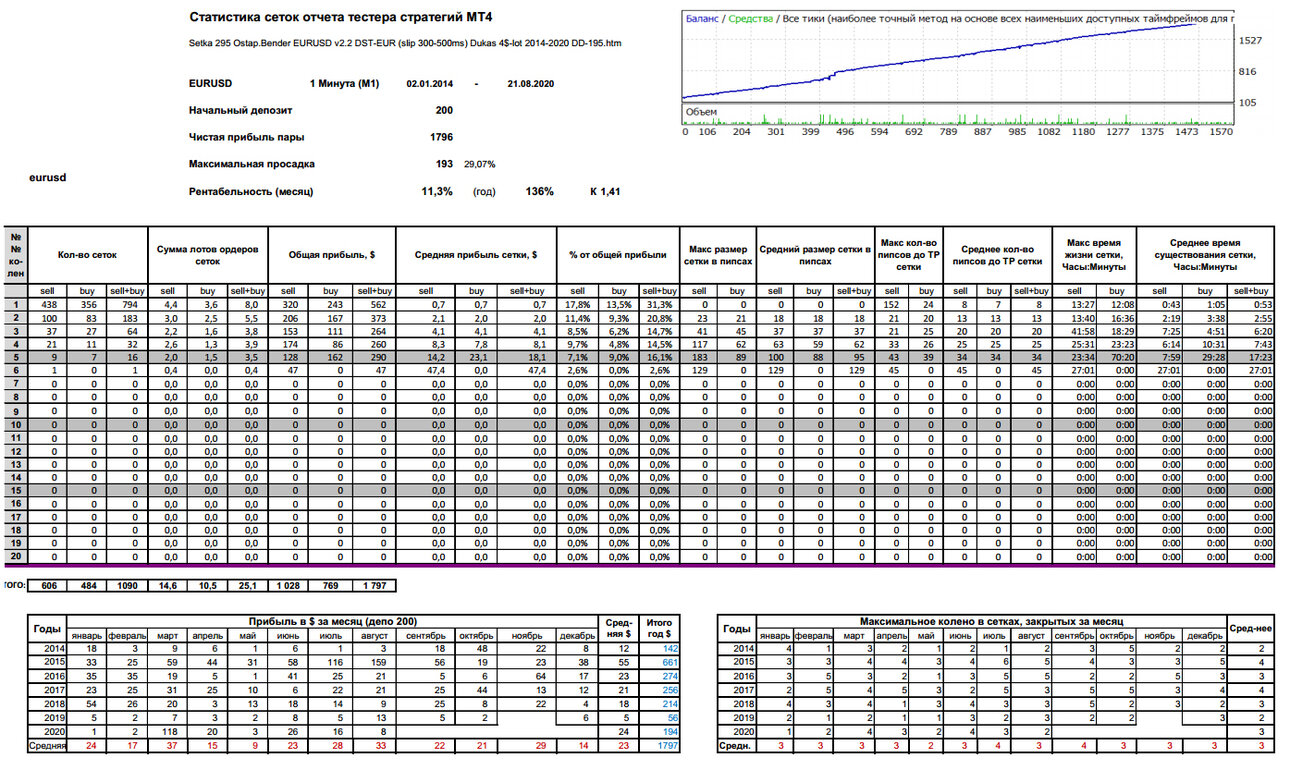Click the 'Макс время жизни сетки' header

[1094, 255]
